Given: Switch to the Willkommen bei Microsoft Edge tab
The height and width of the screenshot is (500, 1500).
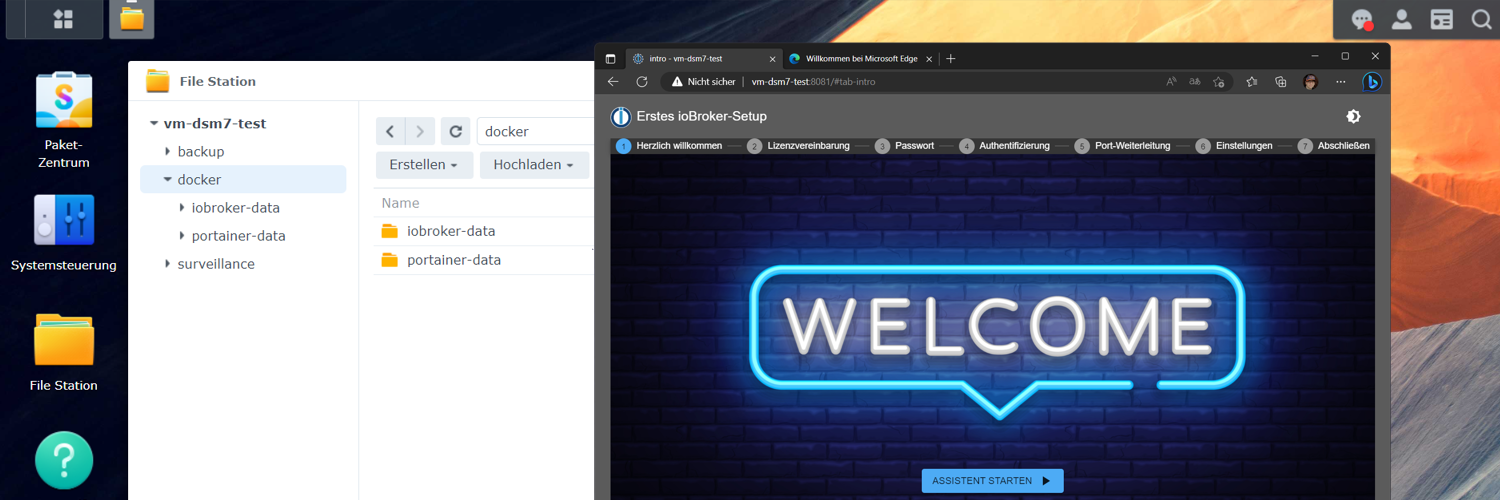Looking at the screenshot, I should pyautogui.click(x=861, y=58).
